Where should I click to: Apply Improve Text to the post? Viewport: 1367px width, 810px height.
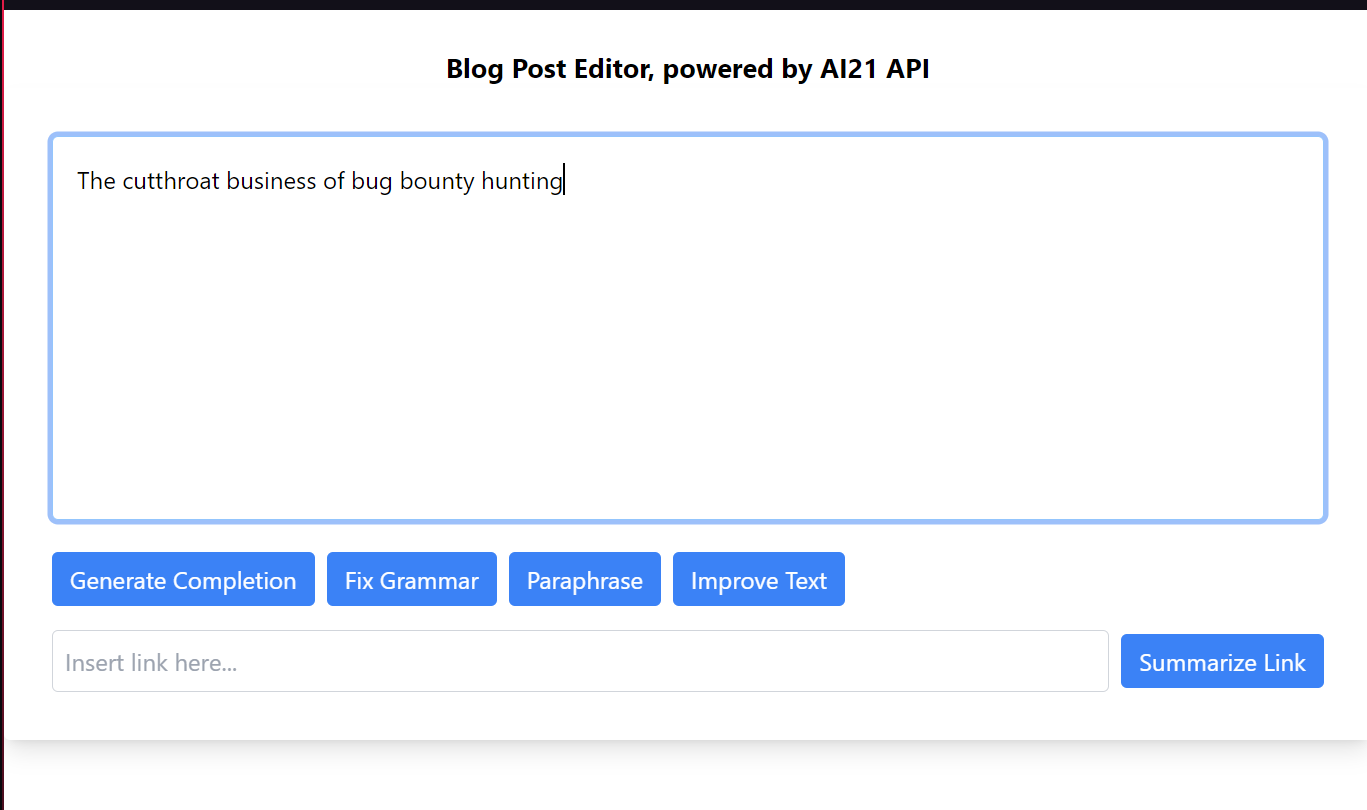click(x=759, y=579)
